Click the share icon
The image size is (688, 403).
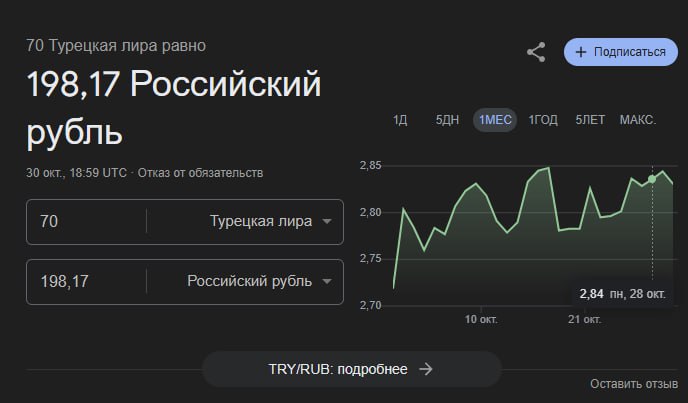[536, 52]
